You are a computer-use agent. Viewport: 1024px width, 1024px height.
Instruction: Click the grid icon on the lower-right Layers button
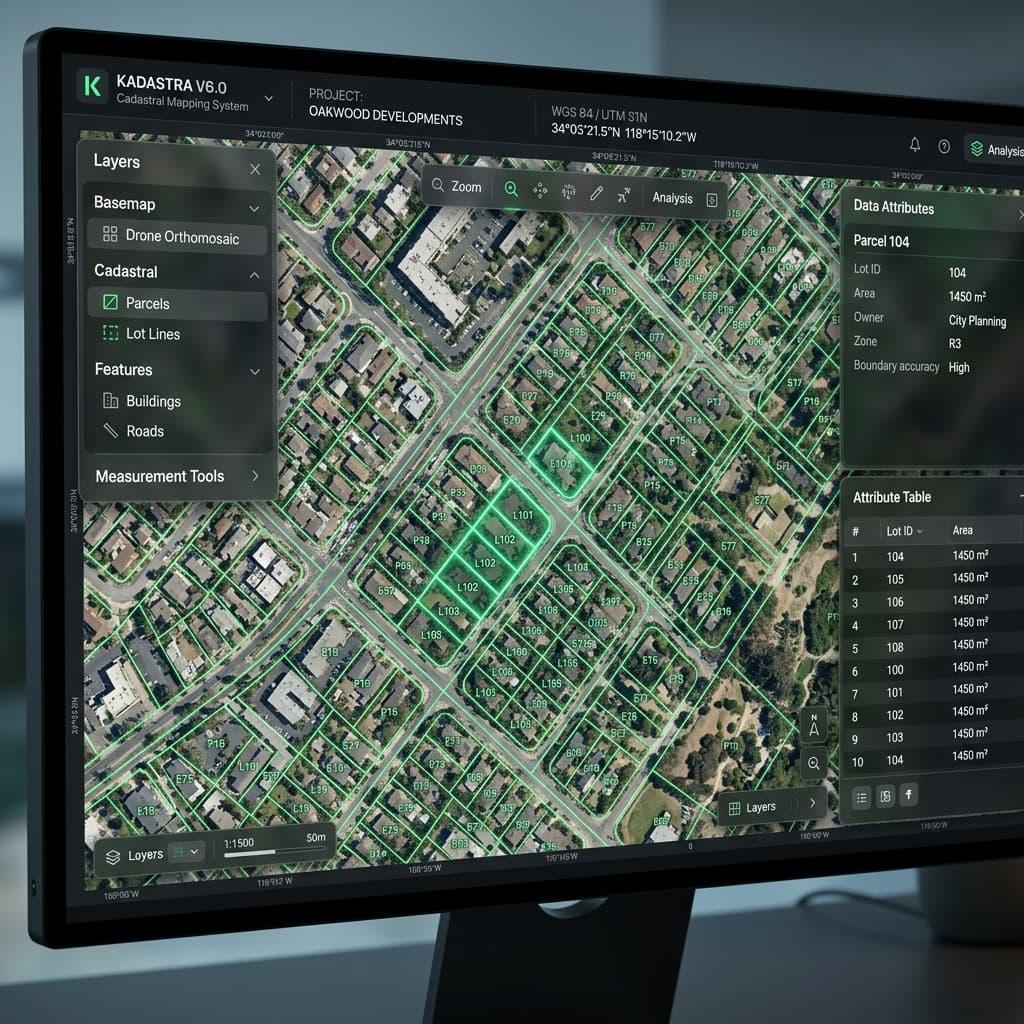734,808
